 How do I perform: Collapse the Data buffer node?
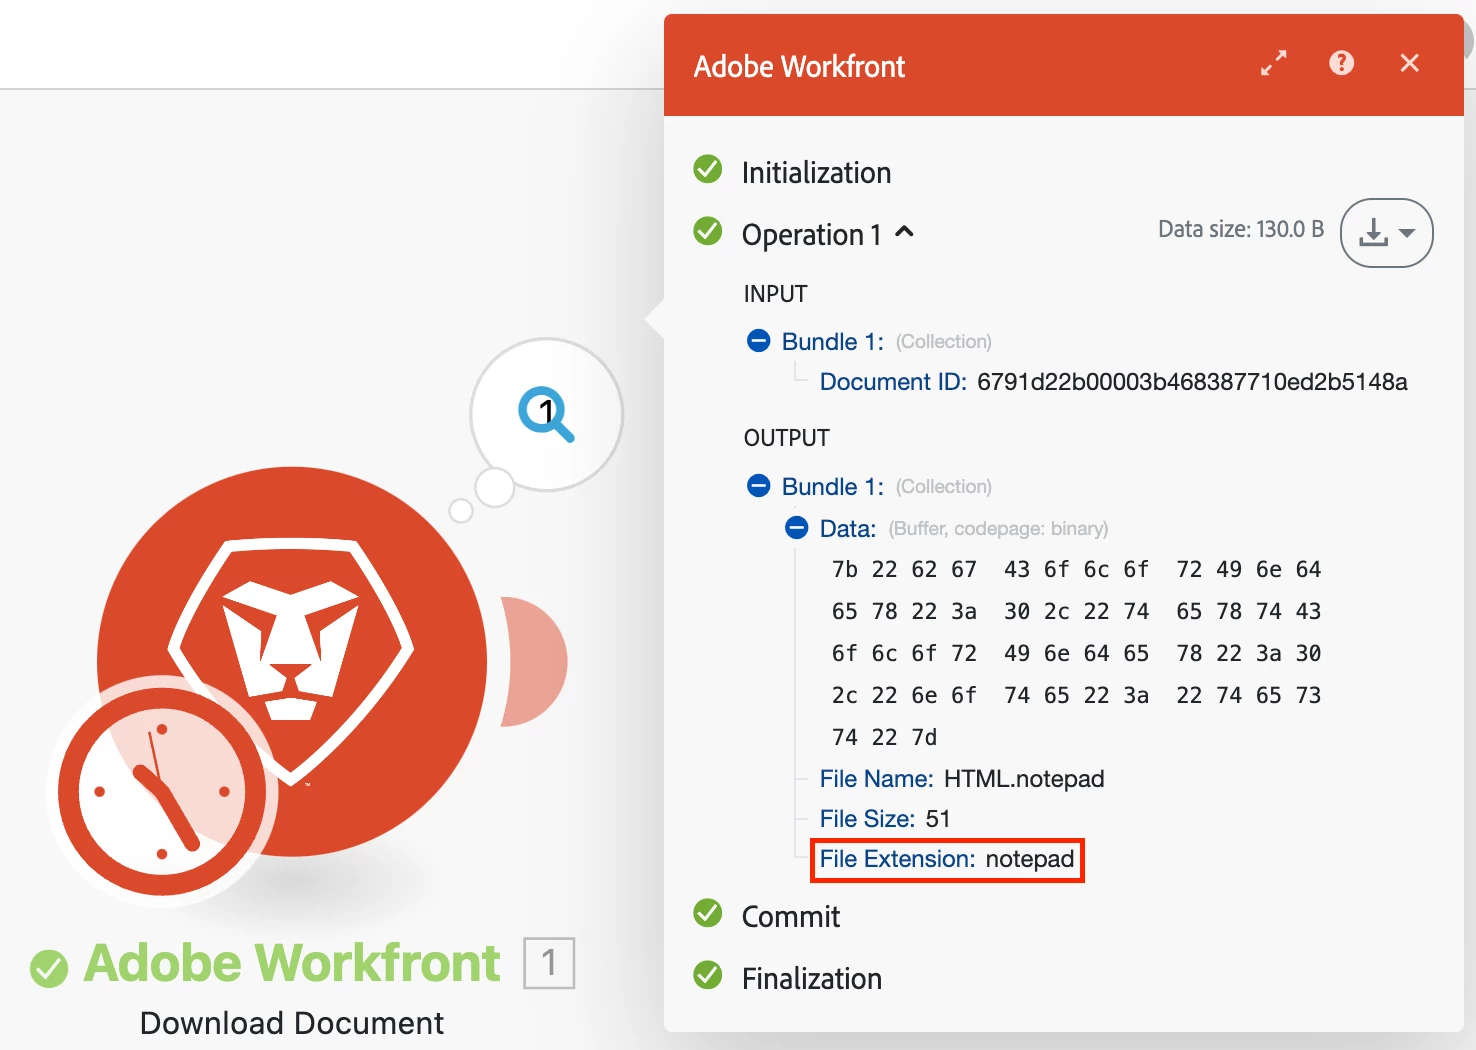[x=797, y=528]
